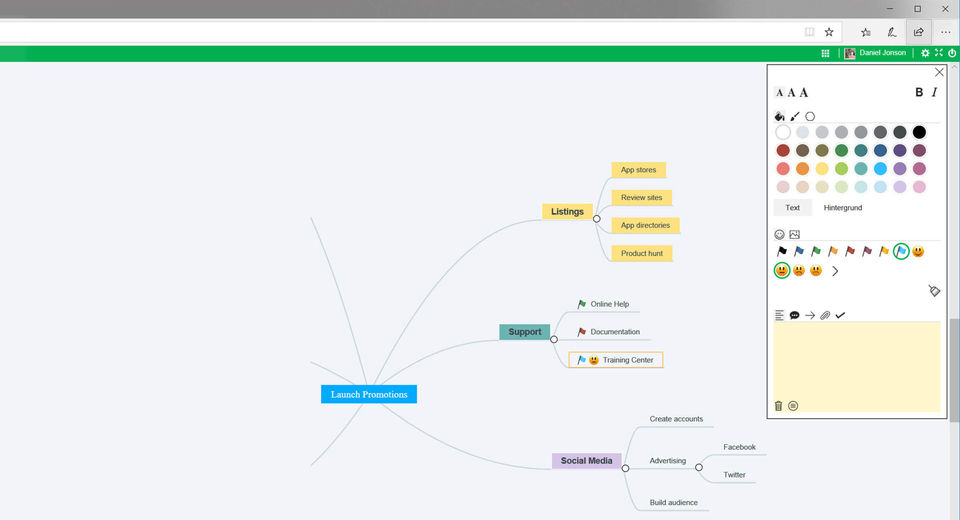Toggle the checkmark task icon

[840, 315]
